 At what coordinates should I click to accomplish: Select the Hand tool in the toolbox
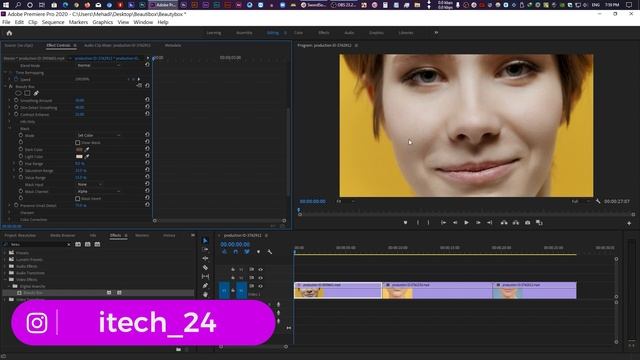[x=205, y=294]
